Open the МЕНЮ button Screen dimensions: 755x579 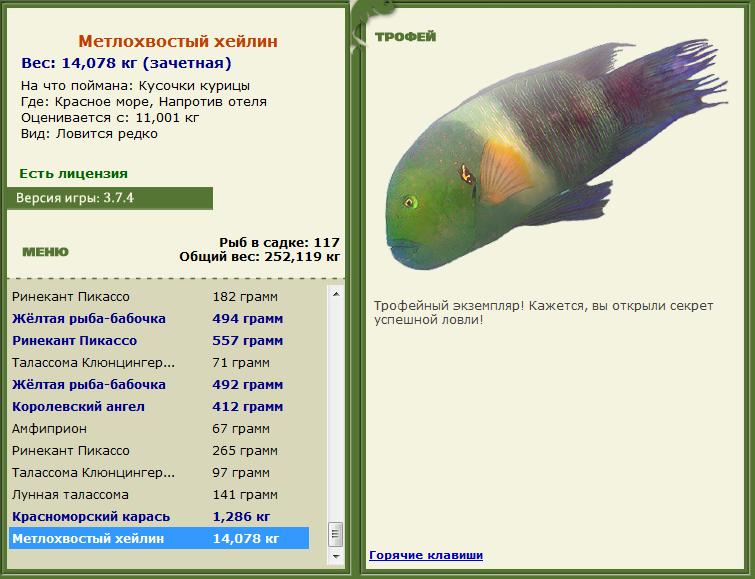[45, 252]
